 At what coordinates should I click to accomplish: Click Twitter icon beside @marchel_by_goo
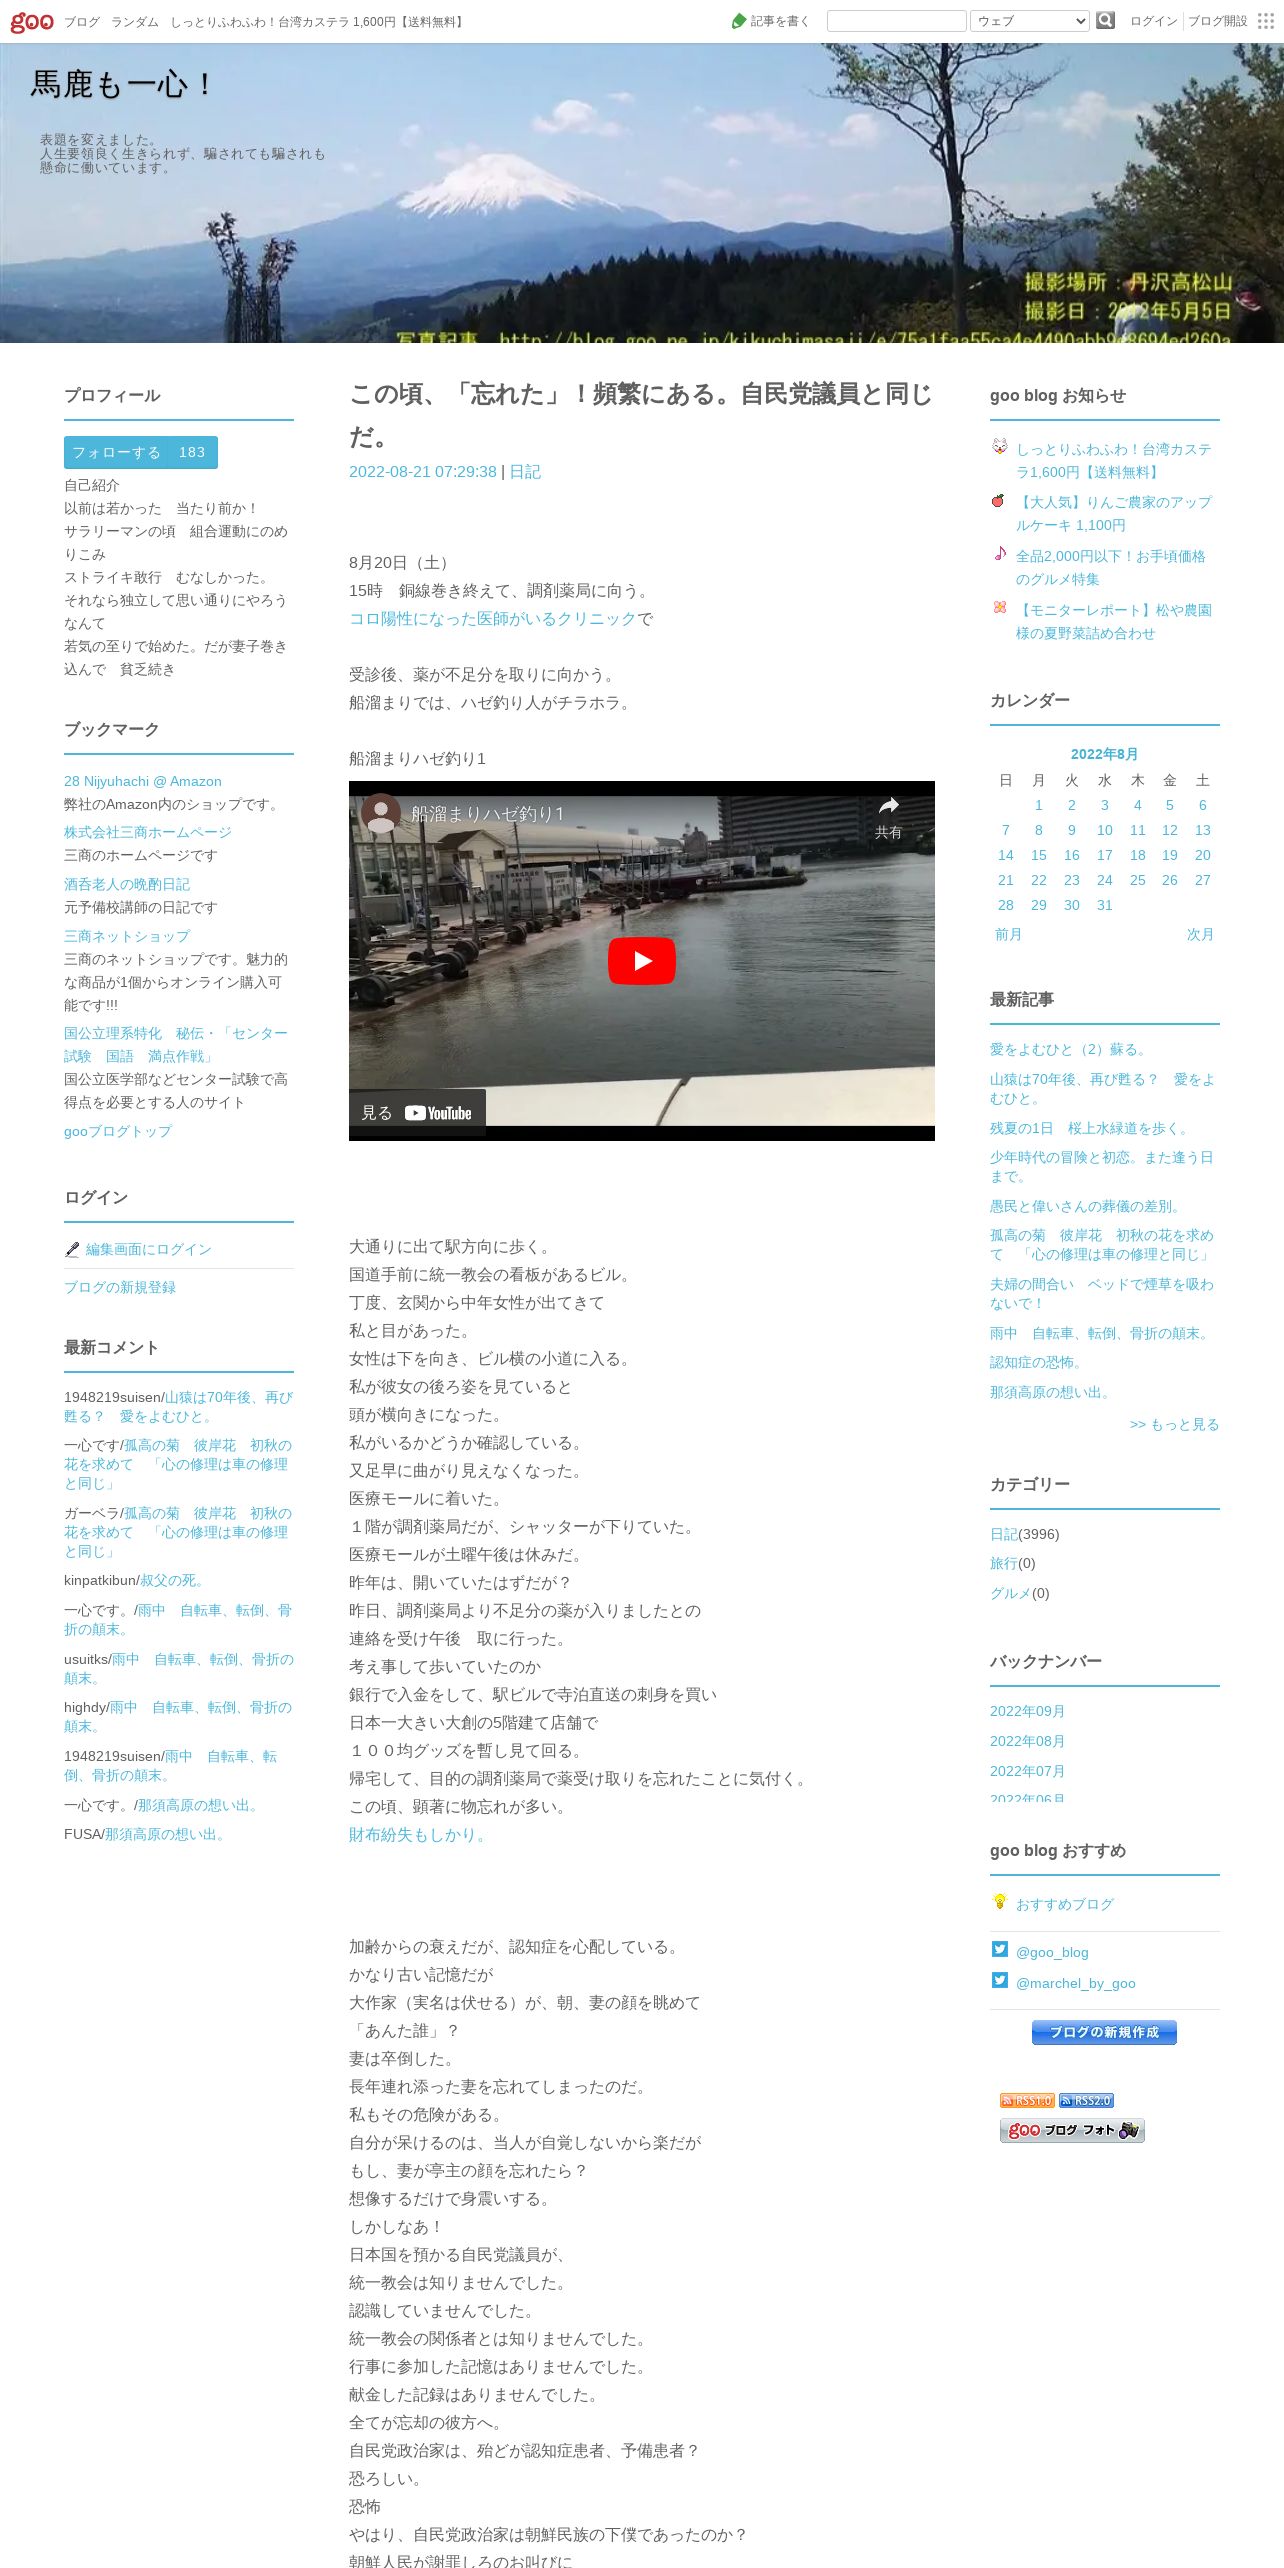(x=1000, y=1980)
